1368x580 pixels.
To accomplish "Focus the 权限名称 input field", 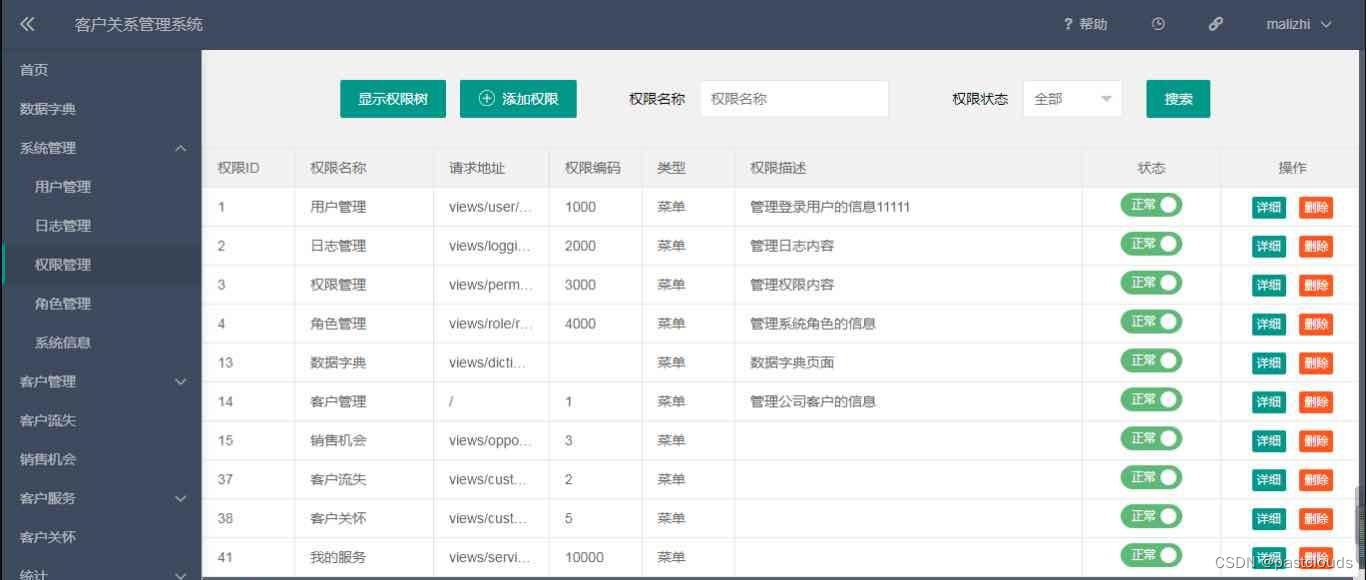I will point(794,99).
